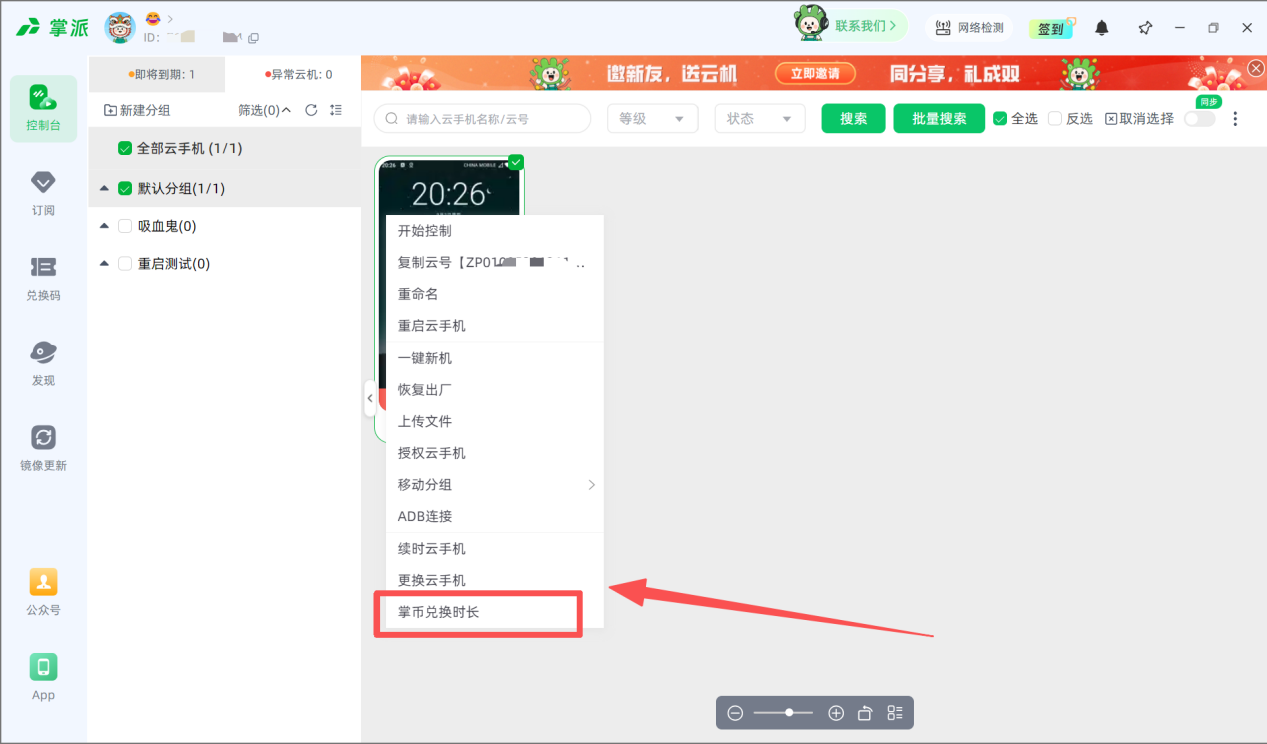Choose 重命名 from context menu
1267x744 pixels.
click(495, 294)
